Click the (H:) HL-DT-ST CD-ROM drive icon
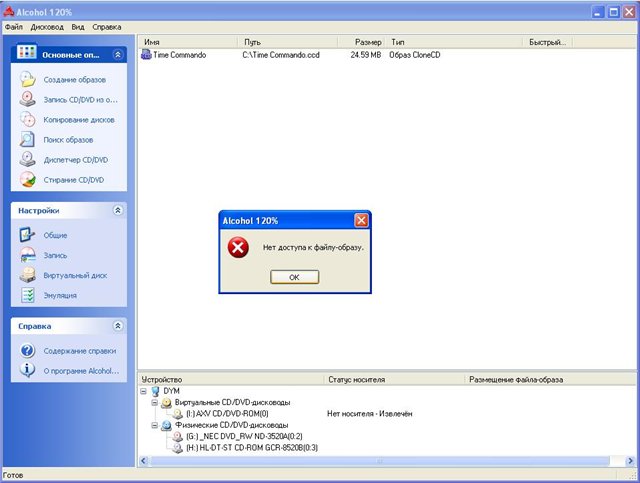 [x=178, y=448]
